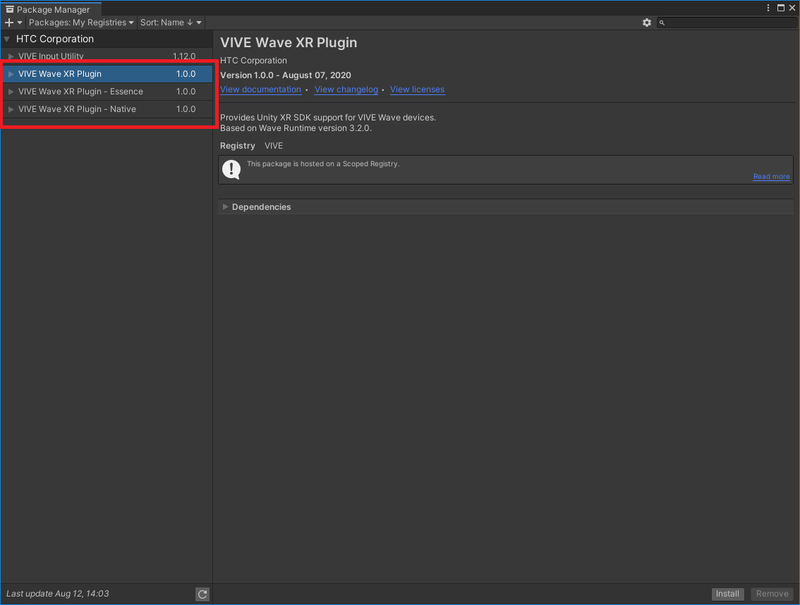This screenshot has width=800, height=605.
Task: Select VIVE Wave XR Plugin in the list
Action: [107, 74]
